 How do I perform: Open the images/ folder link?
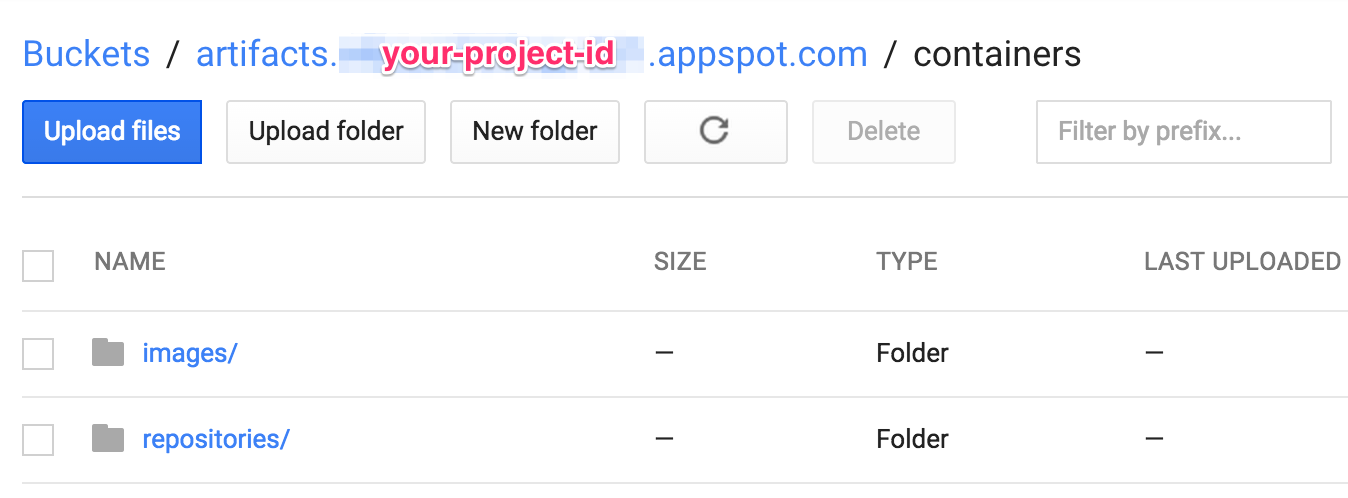coord(190,353)
